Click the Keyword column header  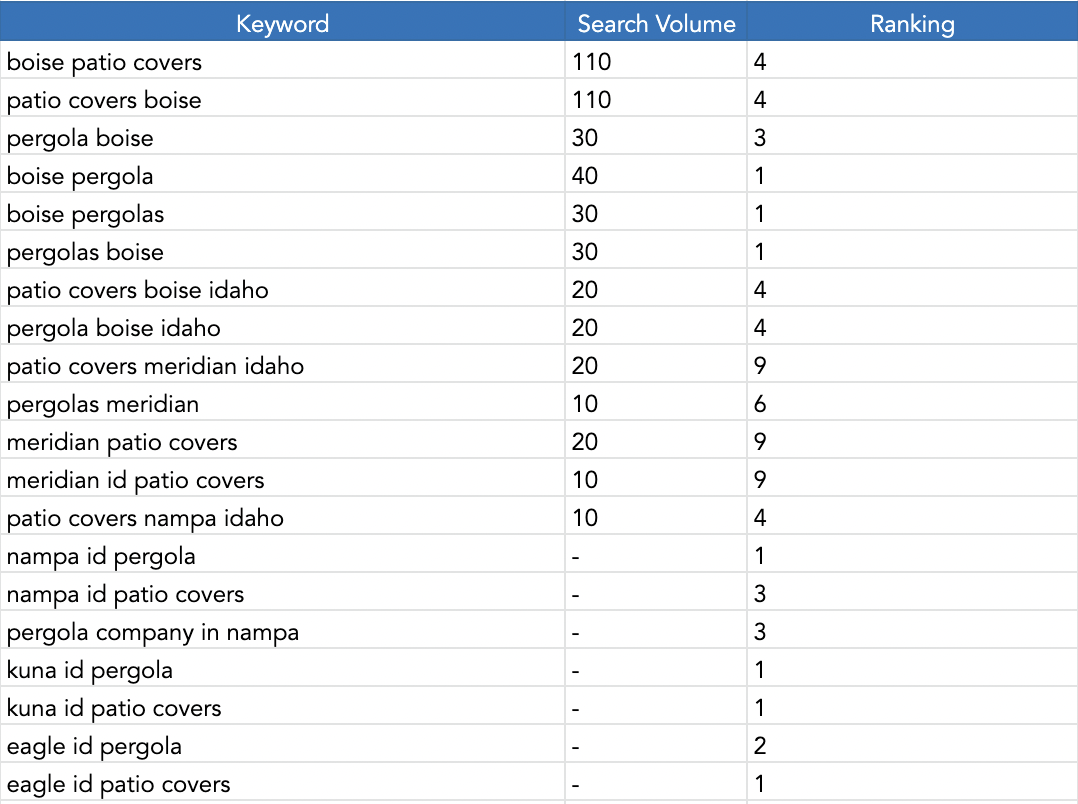(x=282, y=23)
